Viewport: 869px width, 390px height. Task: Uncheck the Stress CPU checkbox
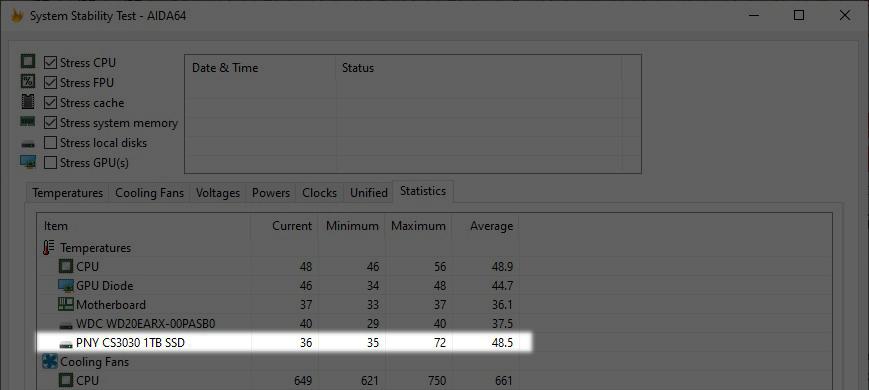click(x=50, y=63)
